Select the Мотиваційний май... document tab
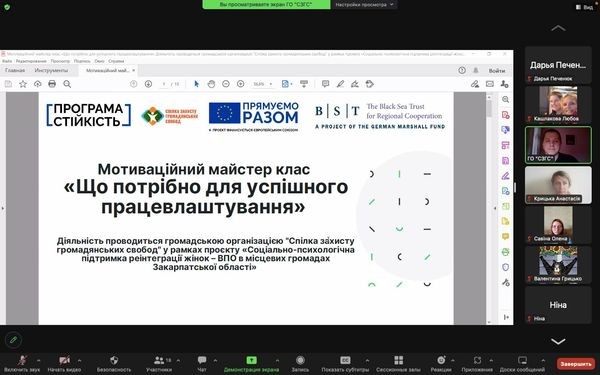This screenshot has width=600, height=375. tap(108, 70)
